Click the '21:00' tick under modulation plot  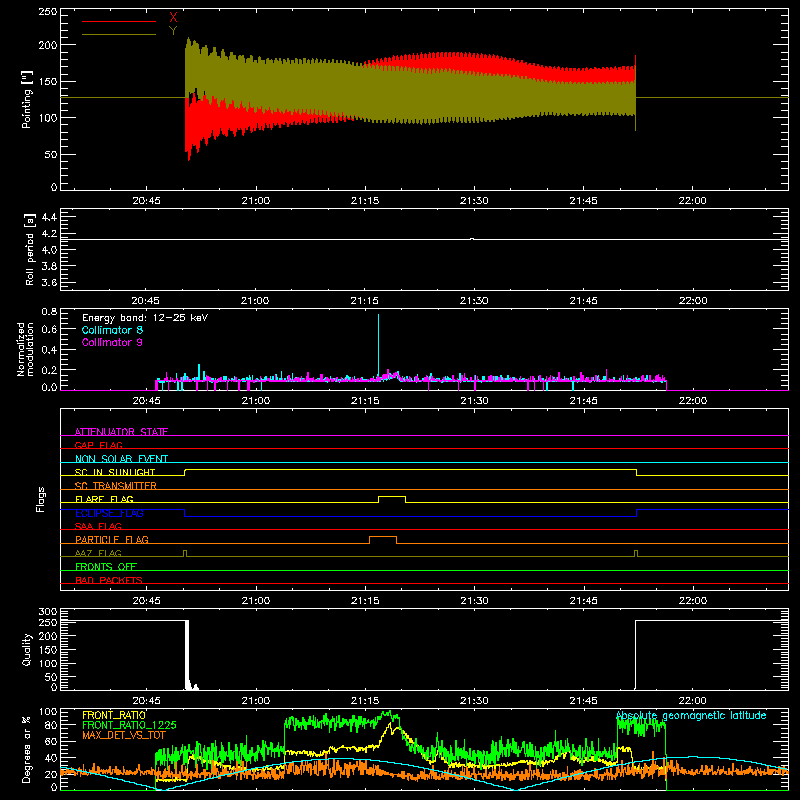[256, 401]
